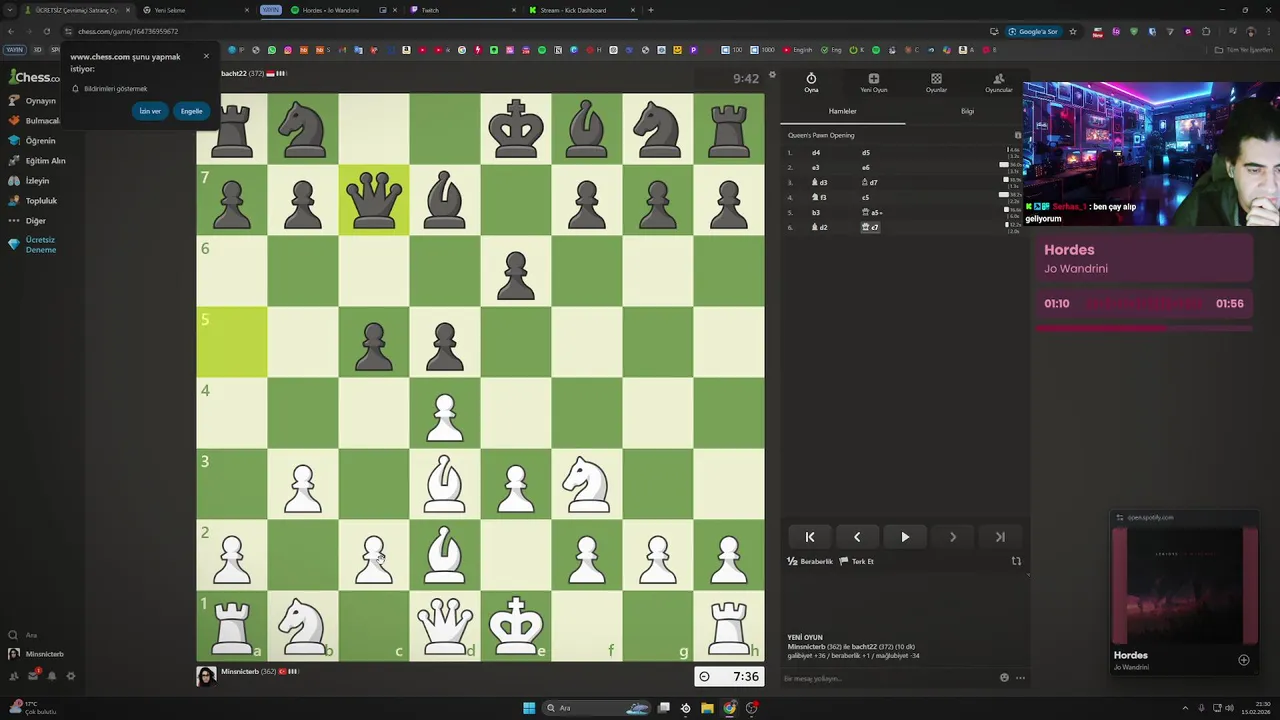The height and width of the screenshot is (720, 1280).
Task: Select the queen a5+ move
Action: 871,213
